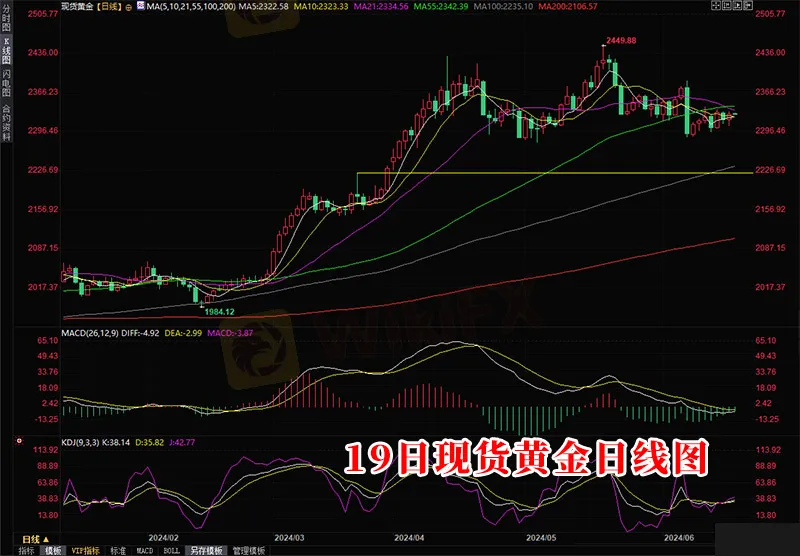Click the D:35.82 value
Viewport: 800px width, 556px height.
coord(149,442)
